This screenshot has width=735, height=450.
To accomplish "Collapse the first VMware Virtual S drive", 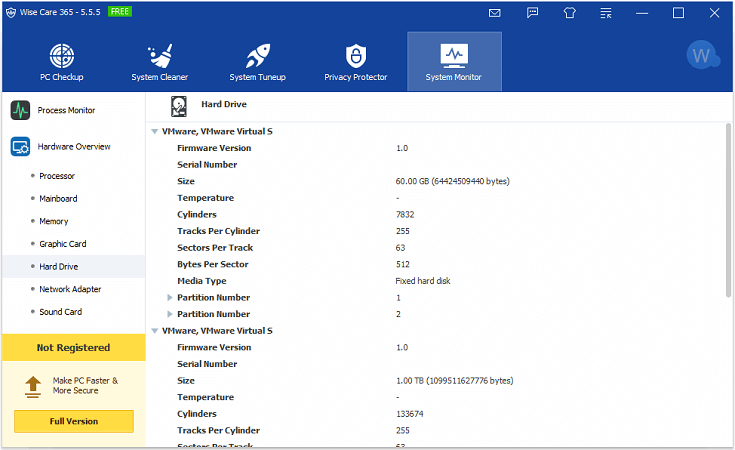I will pos(155,132).
